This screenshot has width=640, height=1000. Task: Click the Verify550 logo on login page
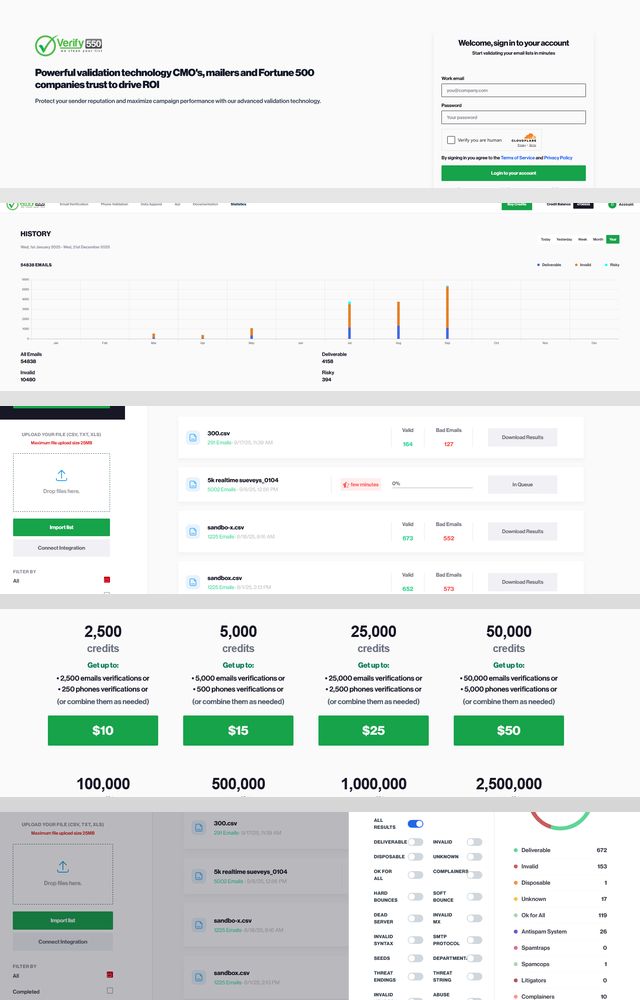coord(68,45)
